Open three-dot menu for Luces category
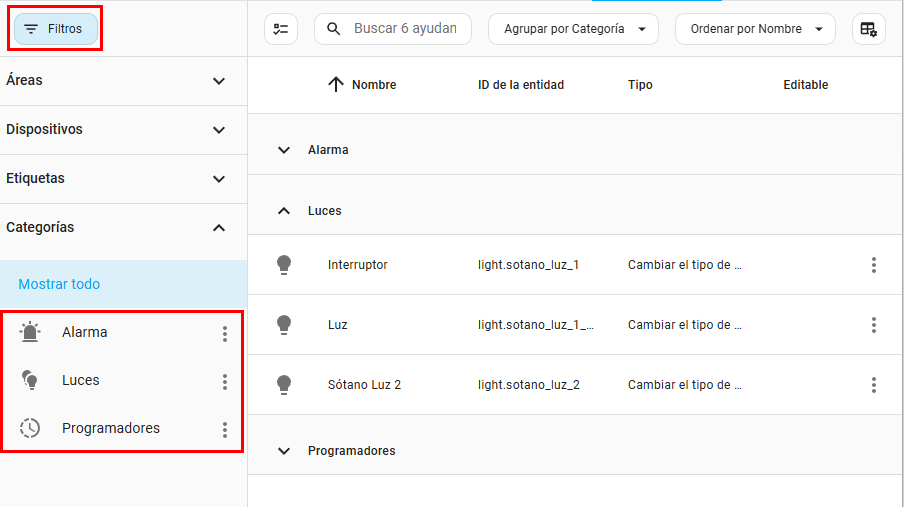 pyautogui.click(x=224, y=381)
